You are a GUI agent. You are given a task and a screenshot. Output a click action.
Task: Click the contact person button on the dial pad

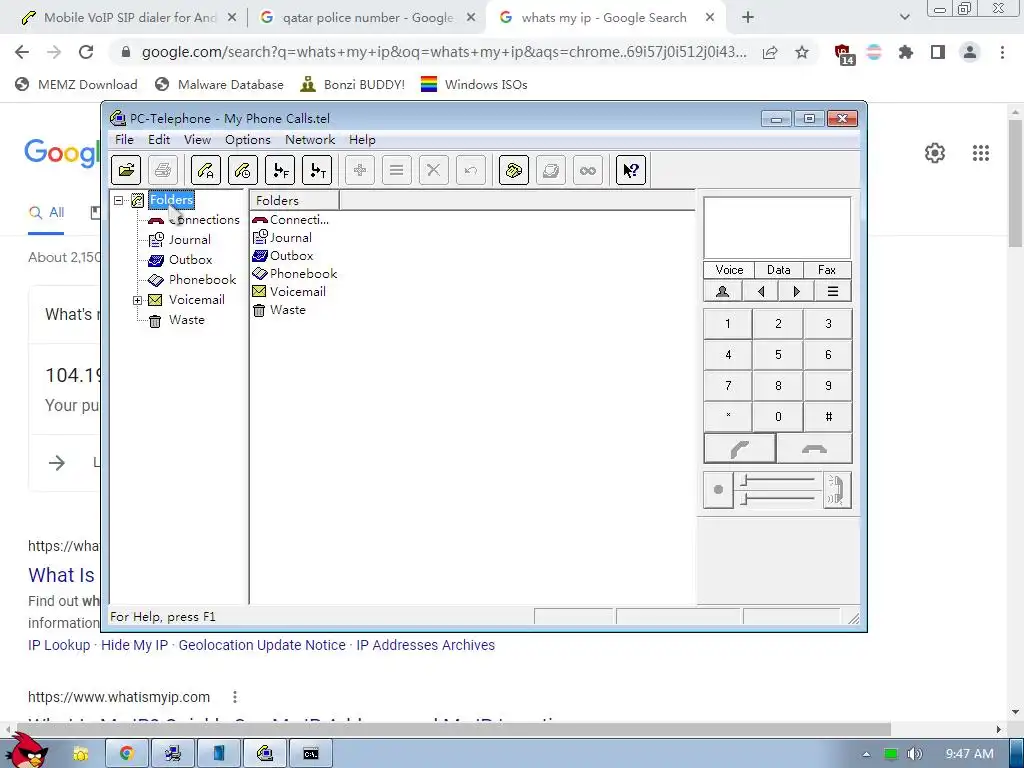pyautogui.click(x=722, y=291)
